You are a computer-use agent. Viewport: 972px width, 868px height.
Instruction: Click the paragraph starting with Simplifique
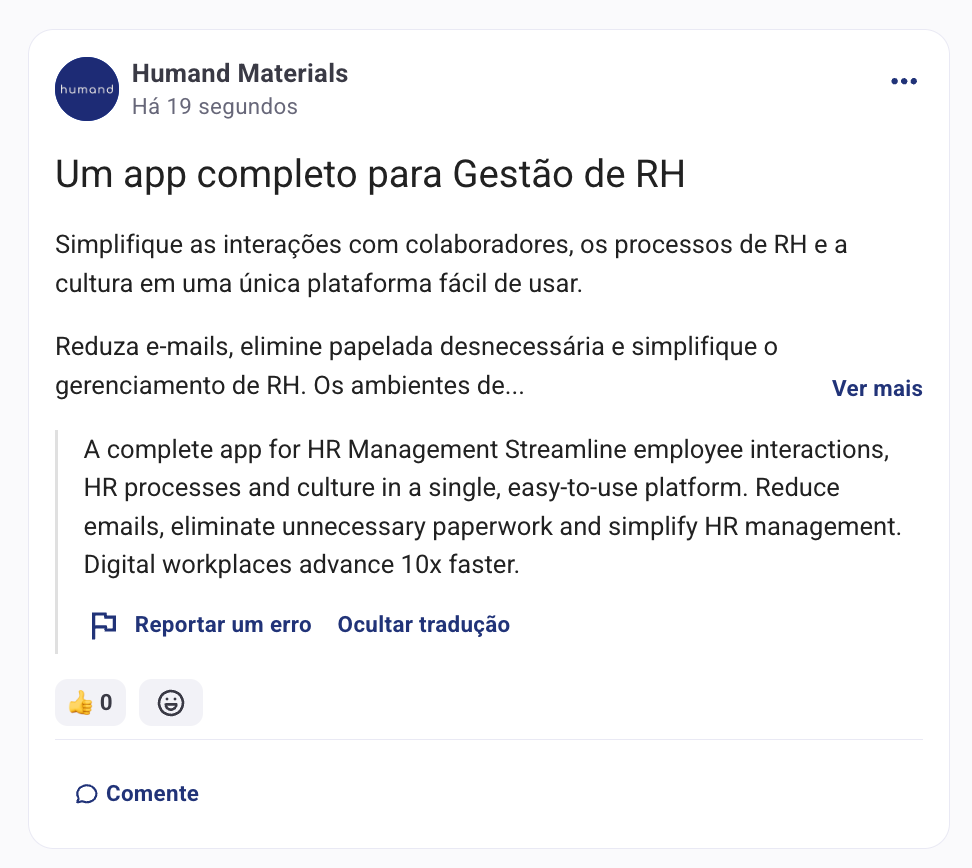pos(450,263)
